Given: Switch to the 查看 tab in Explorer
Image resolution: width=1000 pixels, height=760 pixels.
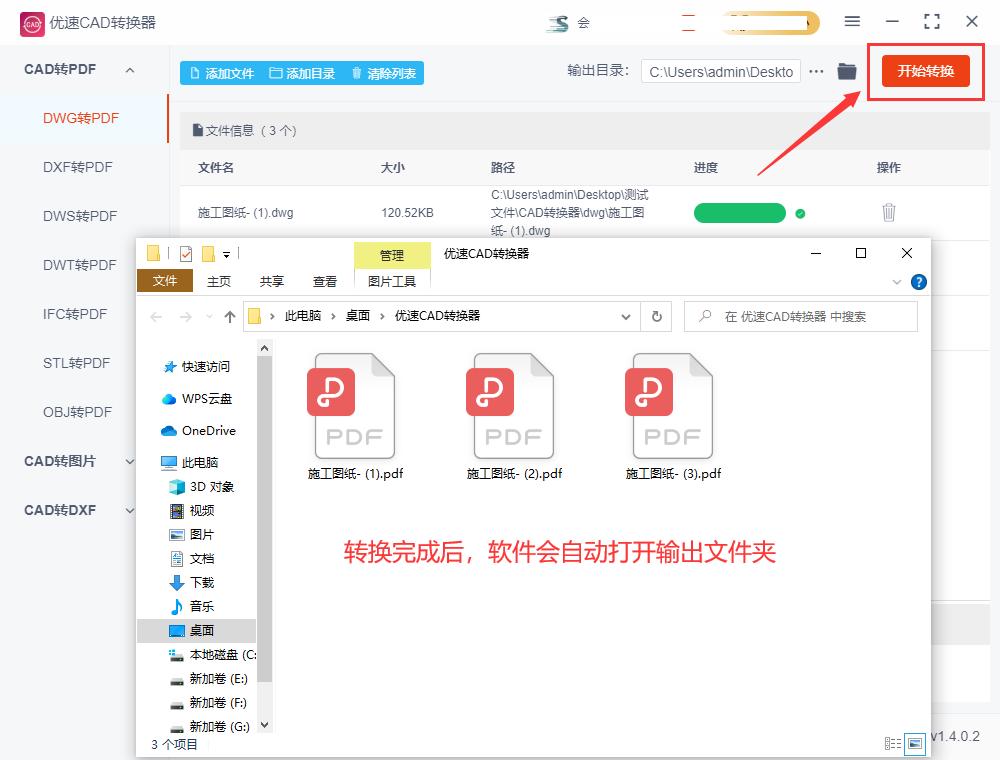Looking at the screenshot, I should pos(324,281).
